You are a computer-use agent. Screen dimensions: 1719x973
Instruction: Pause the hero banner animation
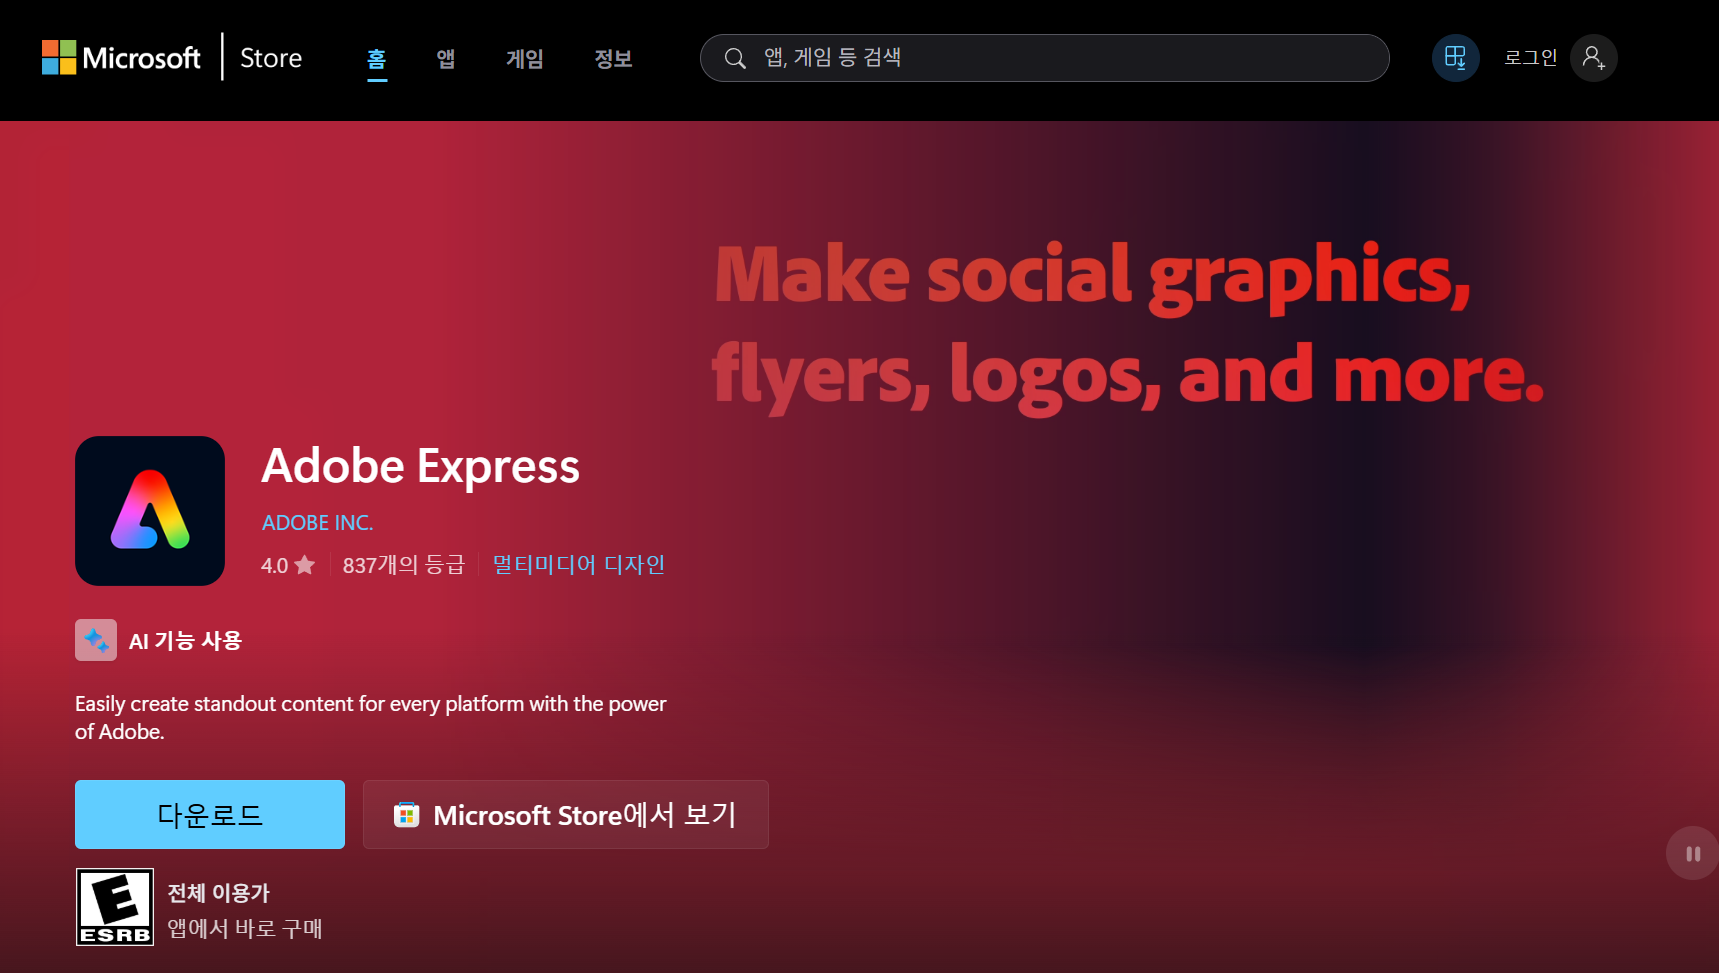click(1693, 853)
